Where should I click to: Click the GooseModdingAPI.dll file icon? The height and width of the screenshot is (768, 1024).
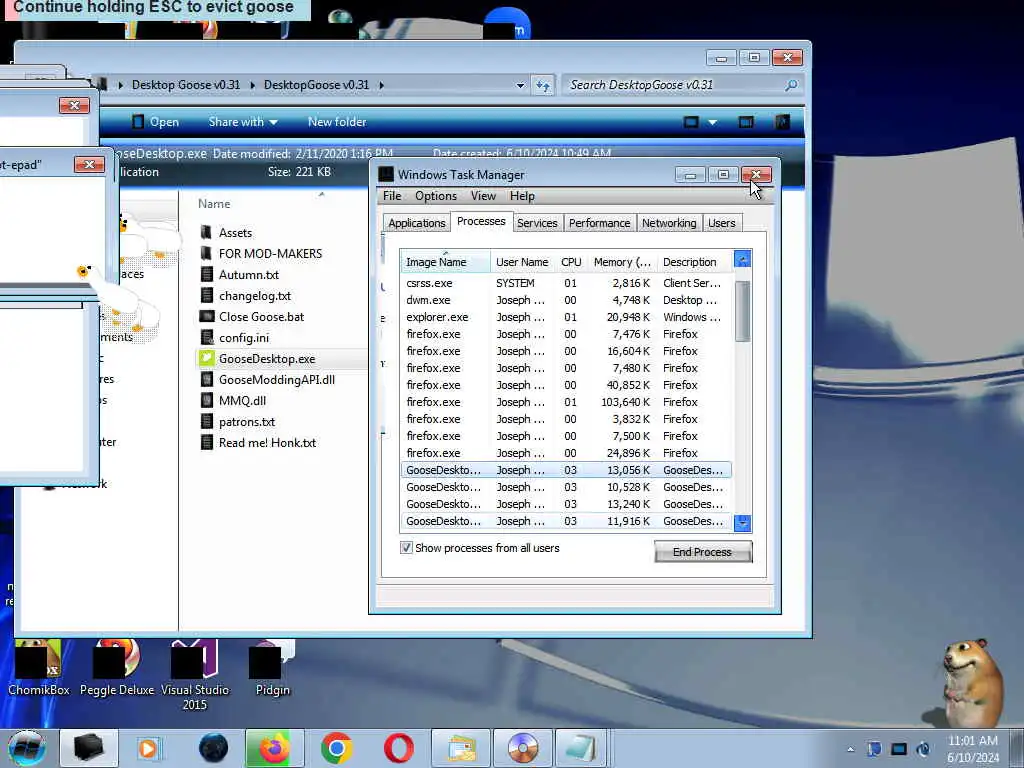pos(206,379)
